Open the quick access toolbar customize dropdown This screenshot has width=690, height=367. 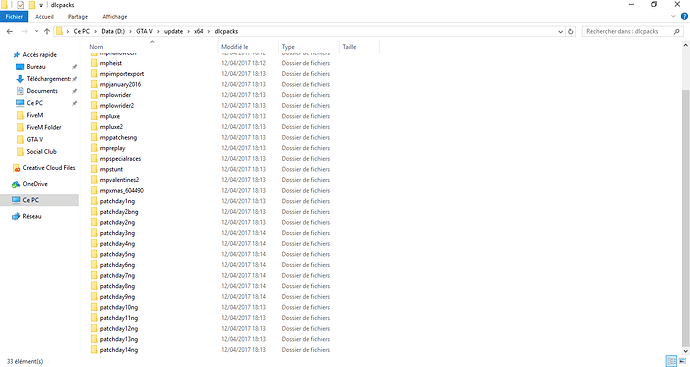pos(41,5)
